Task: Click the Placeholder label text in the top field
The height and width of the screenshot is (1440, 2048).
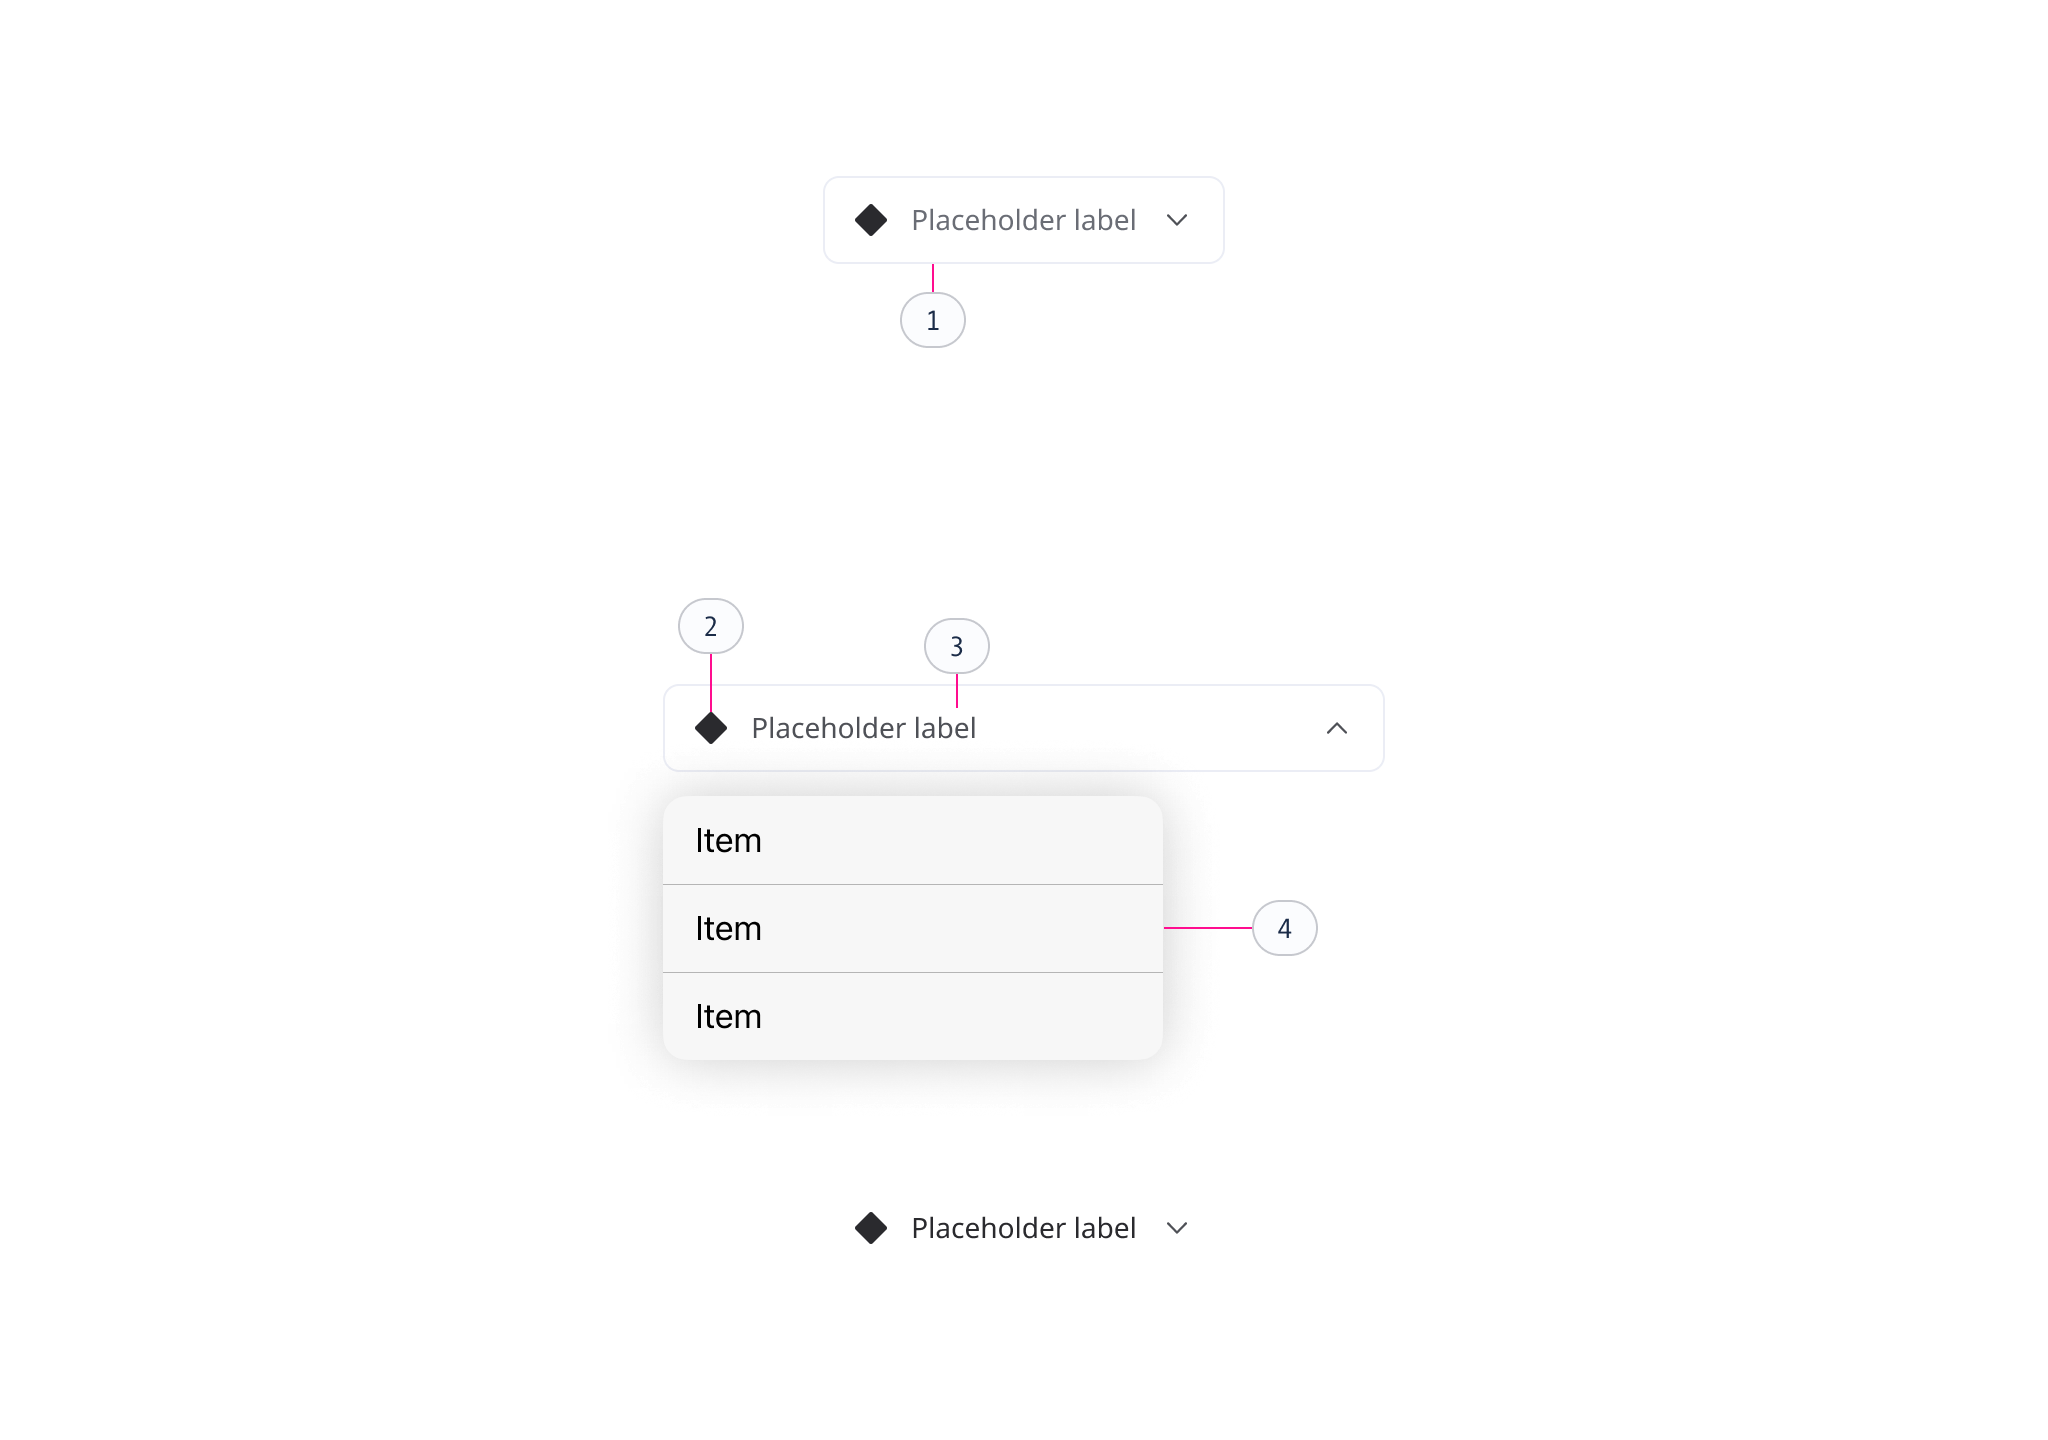Action: click(x=1023, y=220)
